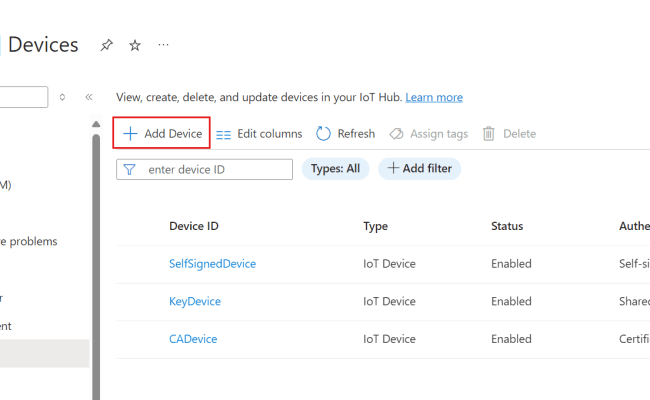Click the sidebar search expand arrows
The image size is (650, 400).
click(62, 97)
